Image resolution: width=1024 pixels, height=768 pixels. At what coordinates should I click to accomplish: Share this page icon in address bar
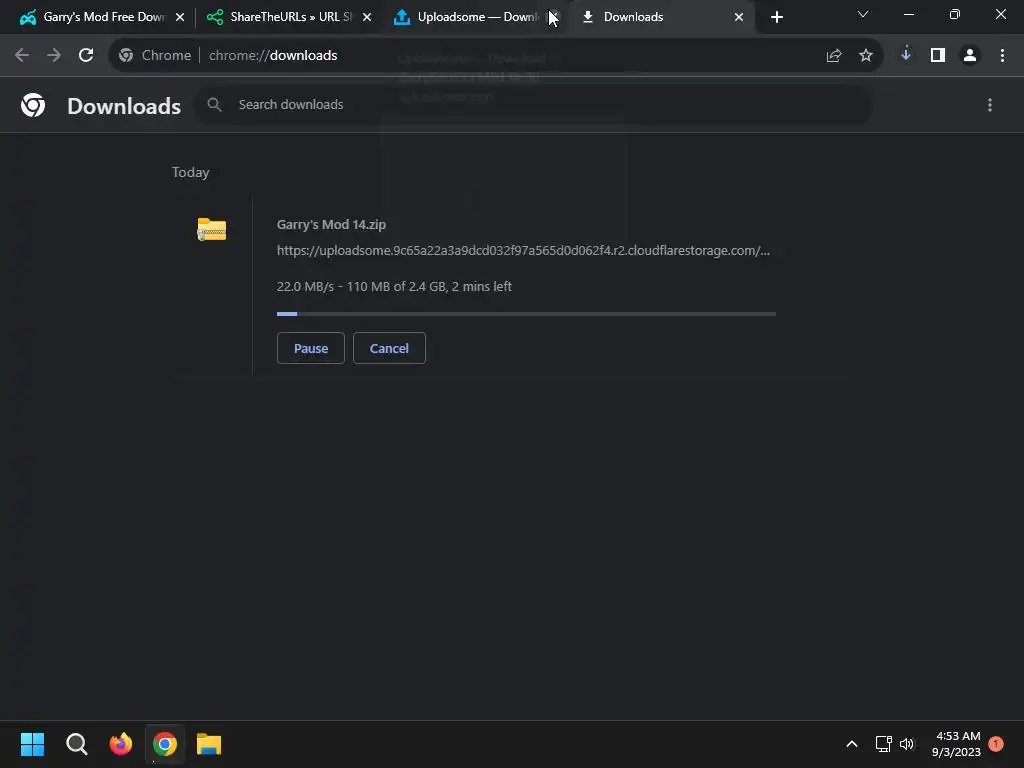(834, 56)
